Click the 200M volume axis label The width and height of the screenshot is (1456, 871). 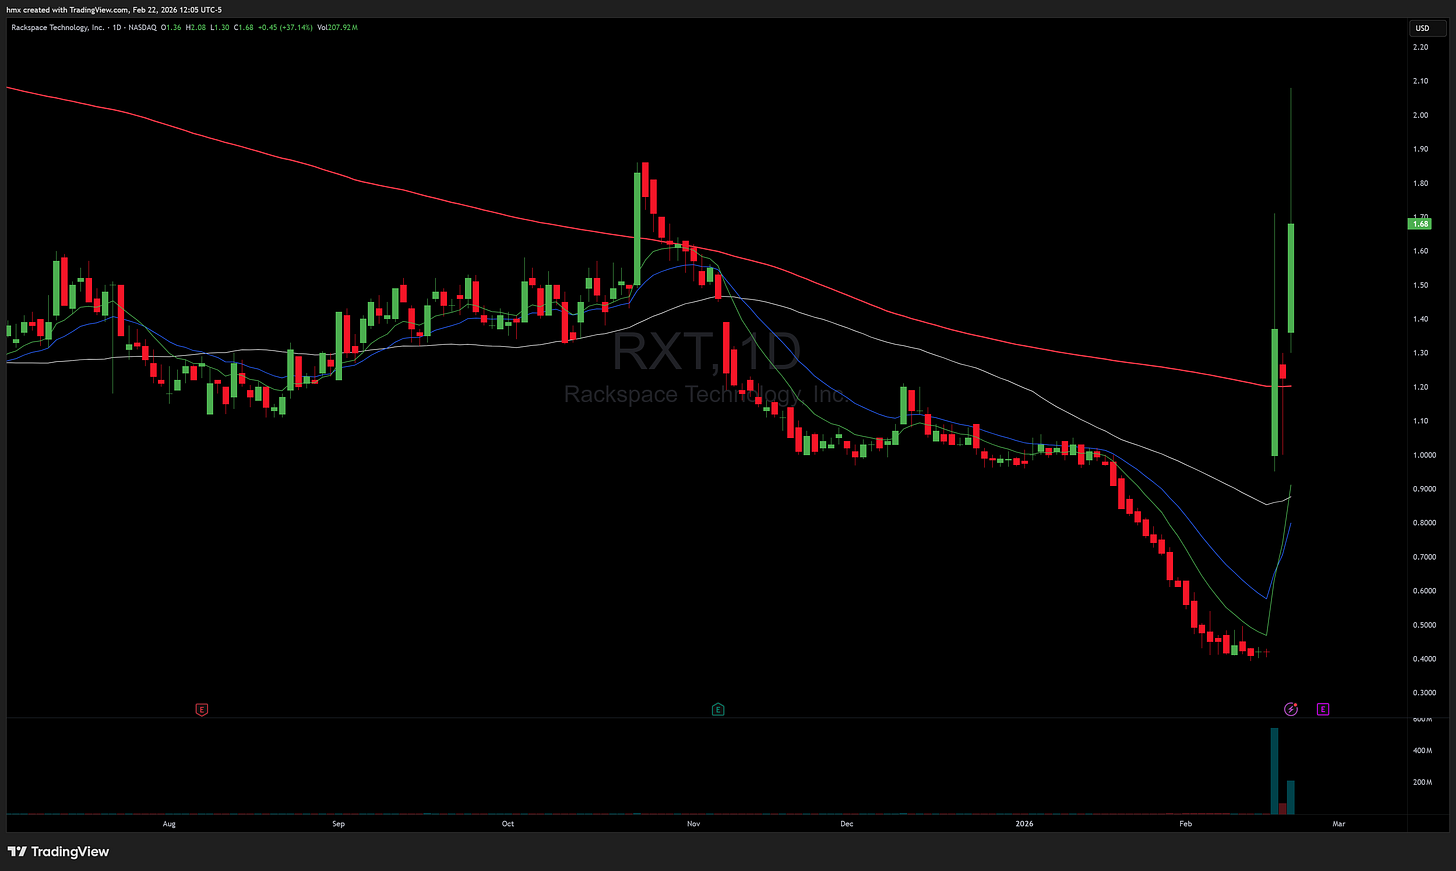(x=1422, y=782)
